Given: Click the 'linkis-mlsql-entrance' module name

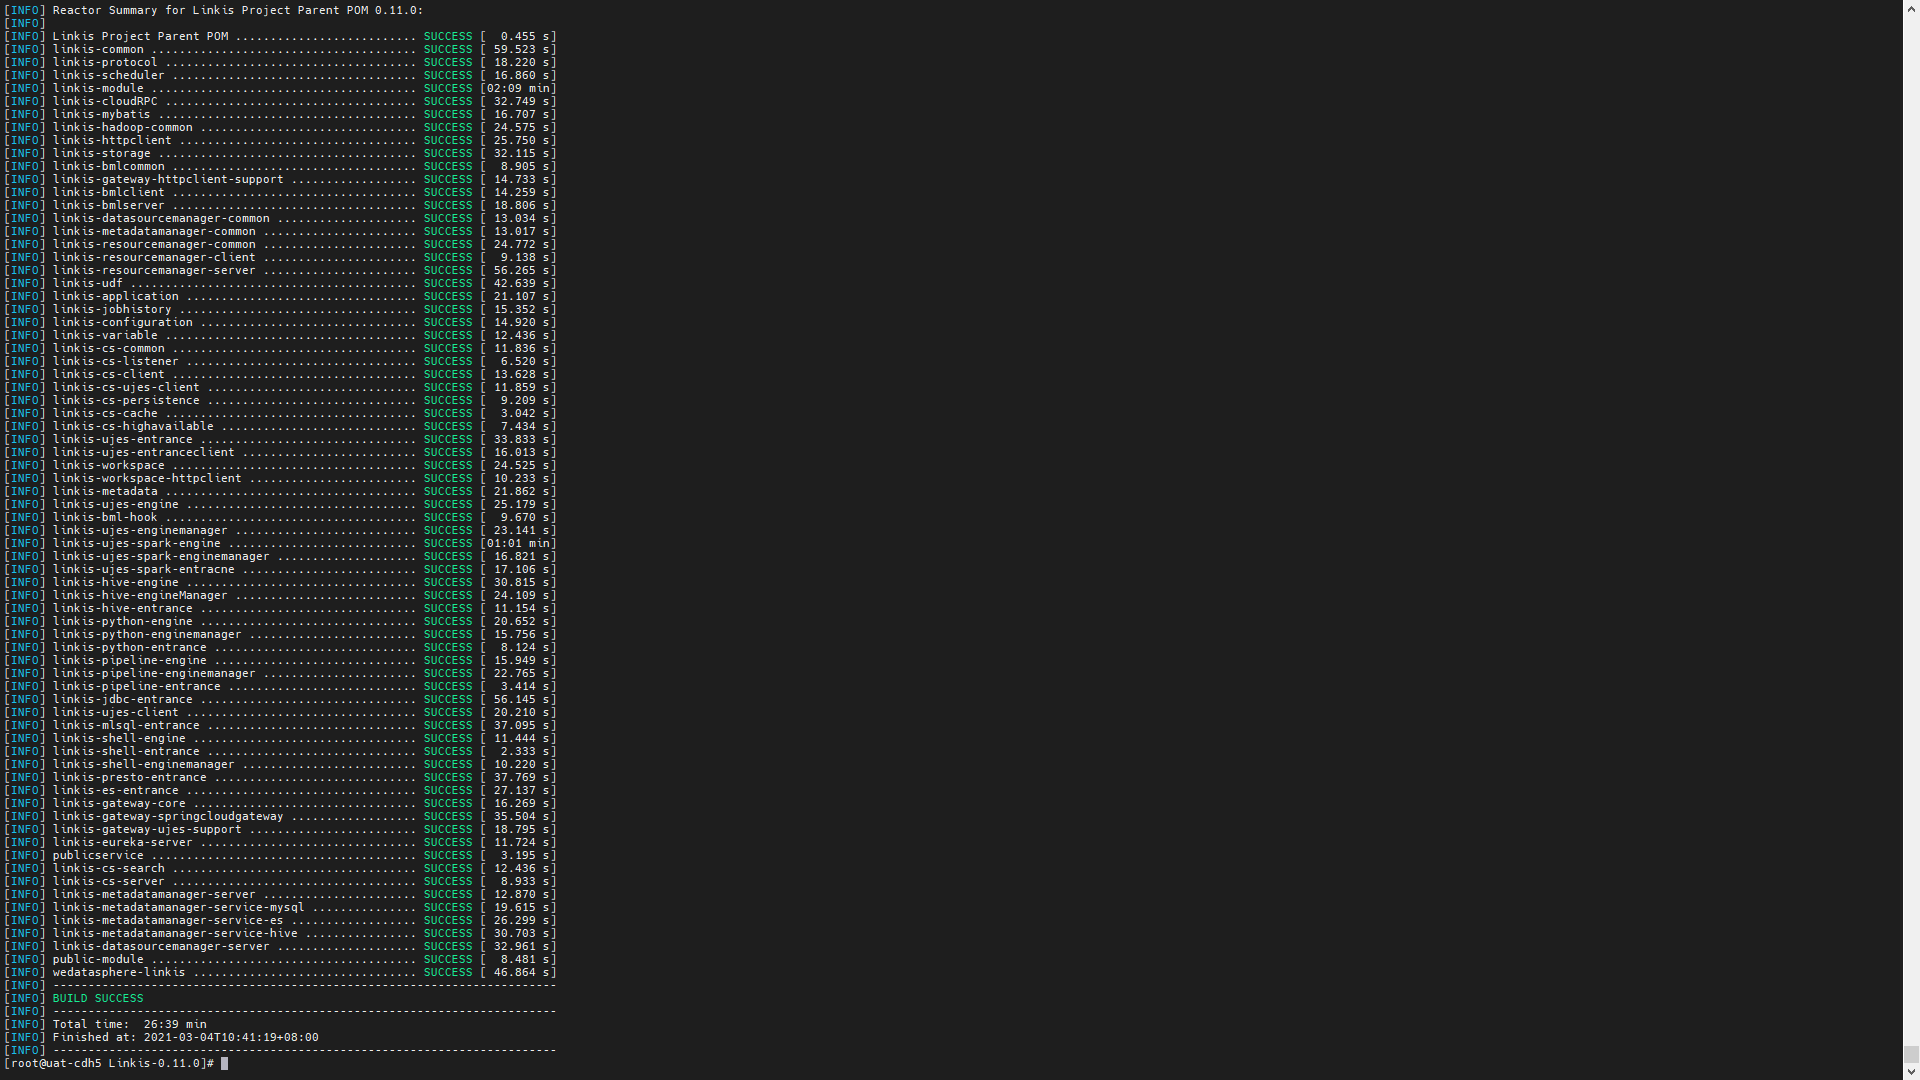Looking at the screenshot, I should pyautogui.click(x=126, y=725).
